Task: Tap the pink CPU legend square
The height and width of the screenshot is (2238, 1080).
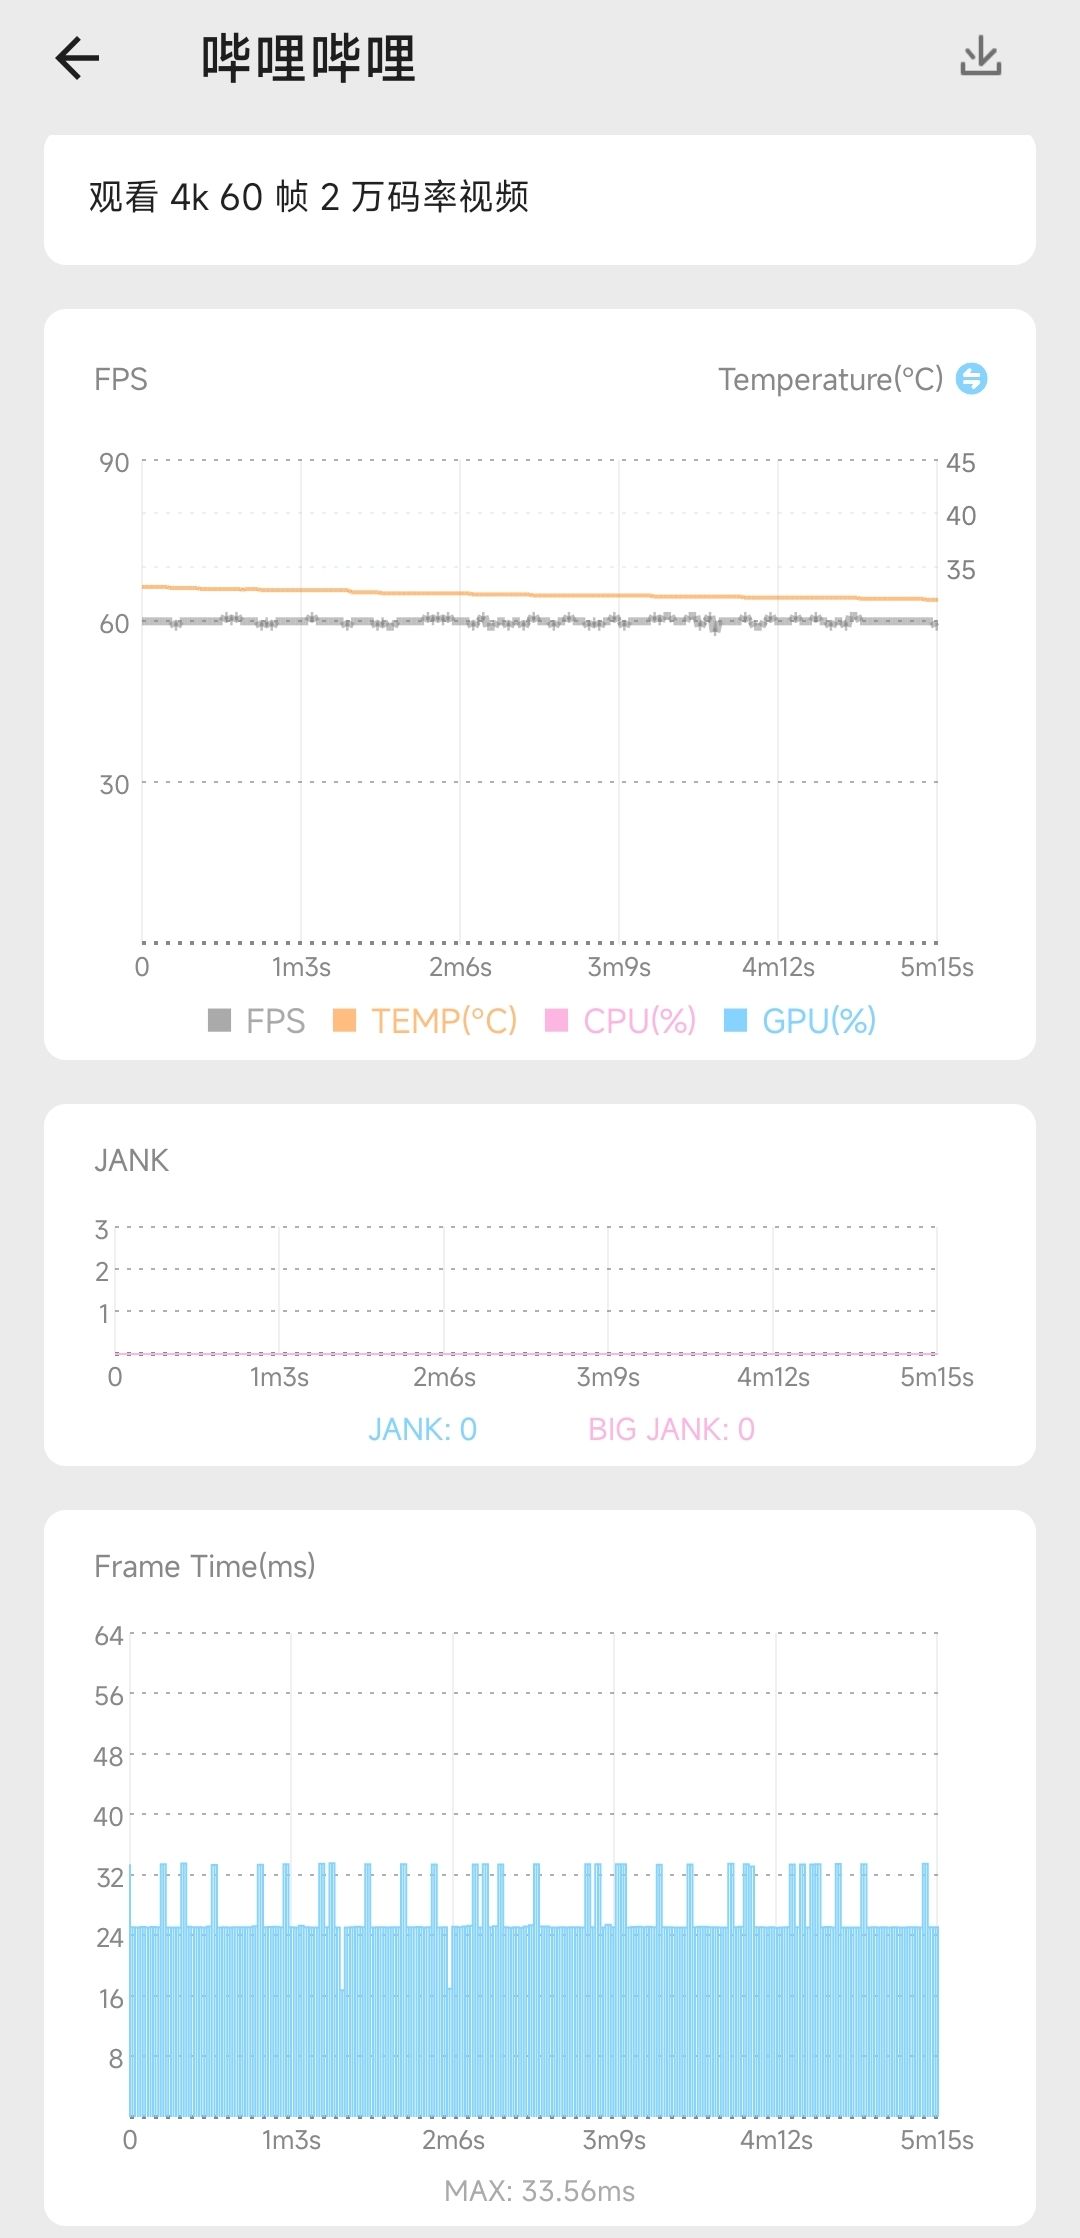Action: [x=556, y=1020]
